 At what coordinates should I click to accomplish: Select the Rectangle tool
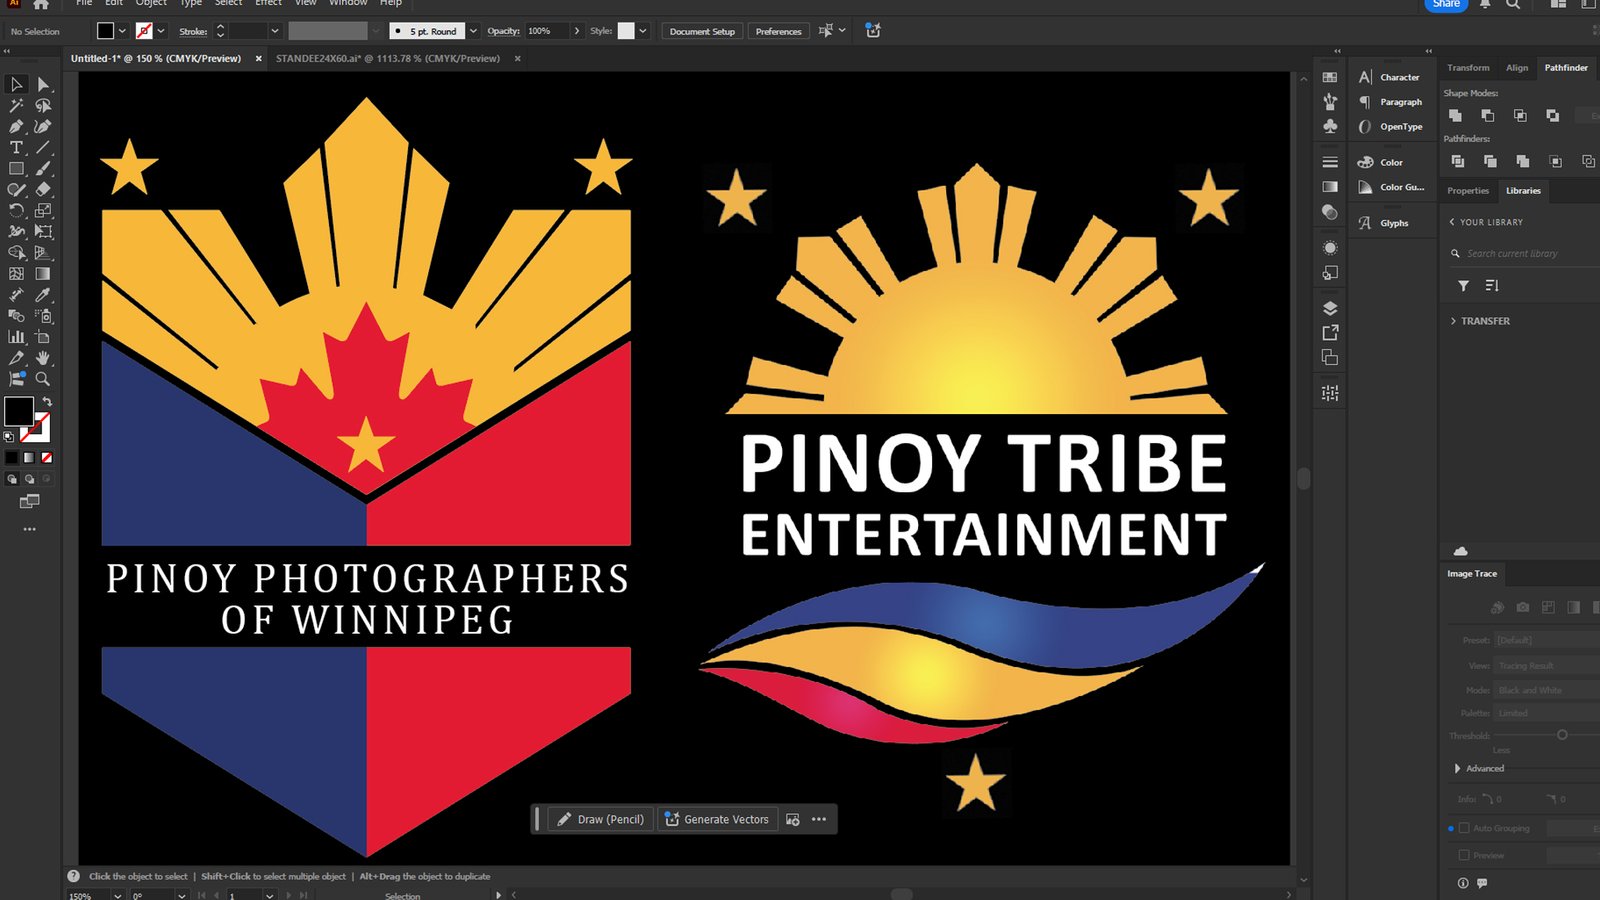point(16,168)
